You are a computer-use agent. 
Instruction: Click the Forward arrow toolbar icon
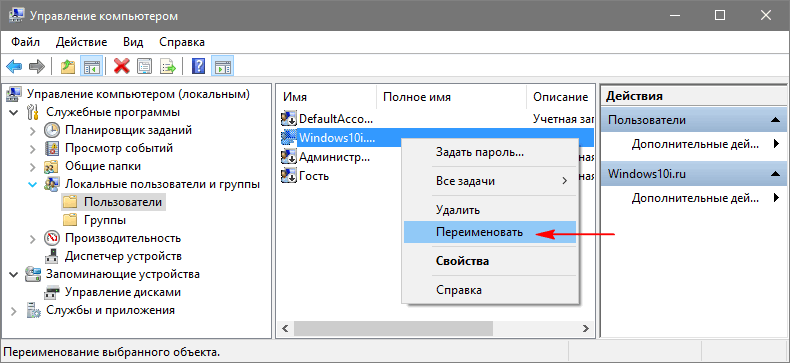37,66
